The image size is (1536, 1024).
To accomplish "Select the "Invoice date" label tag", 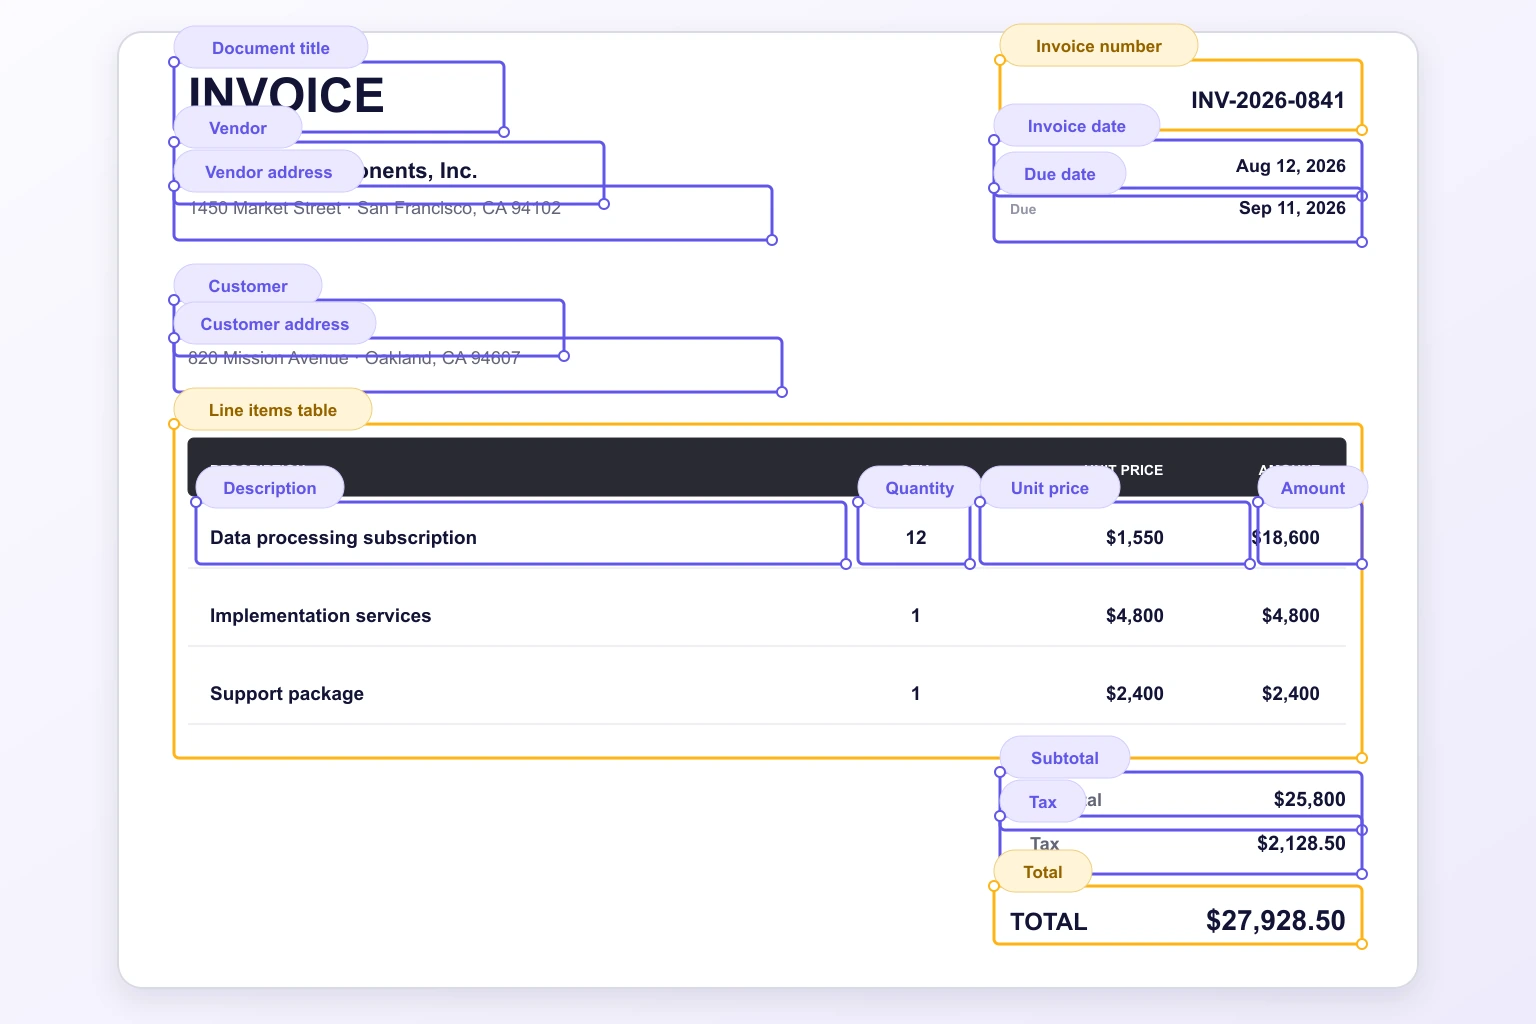I will tap(1077, 126).
